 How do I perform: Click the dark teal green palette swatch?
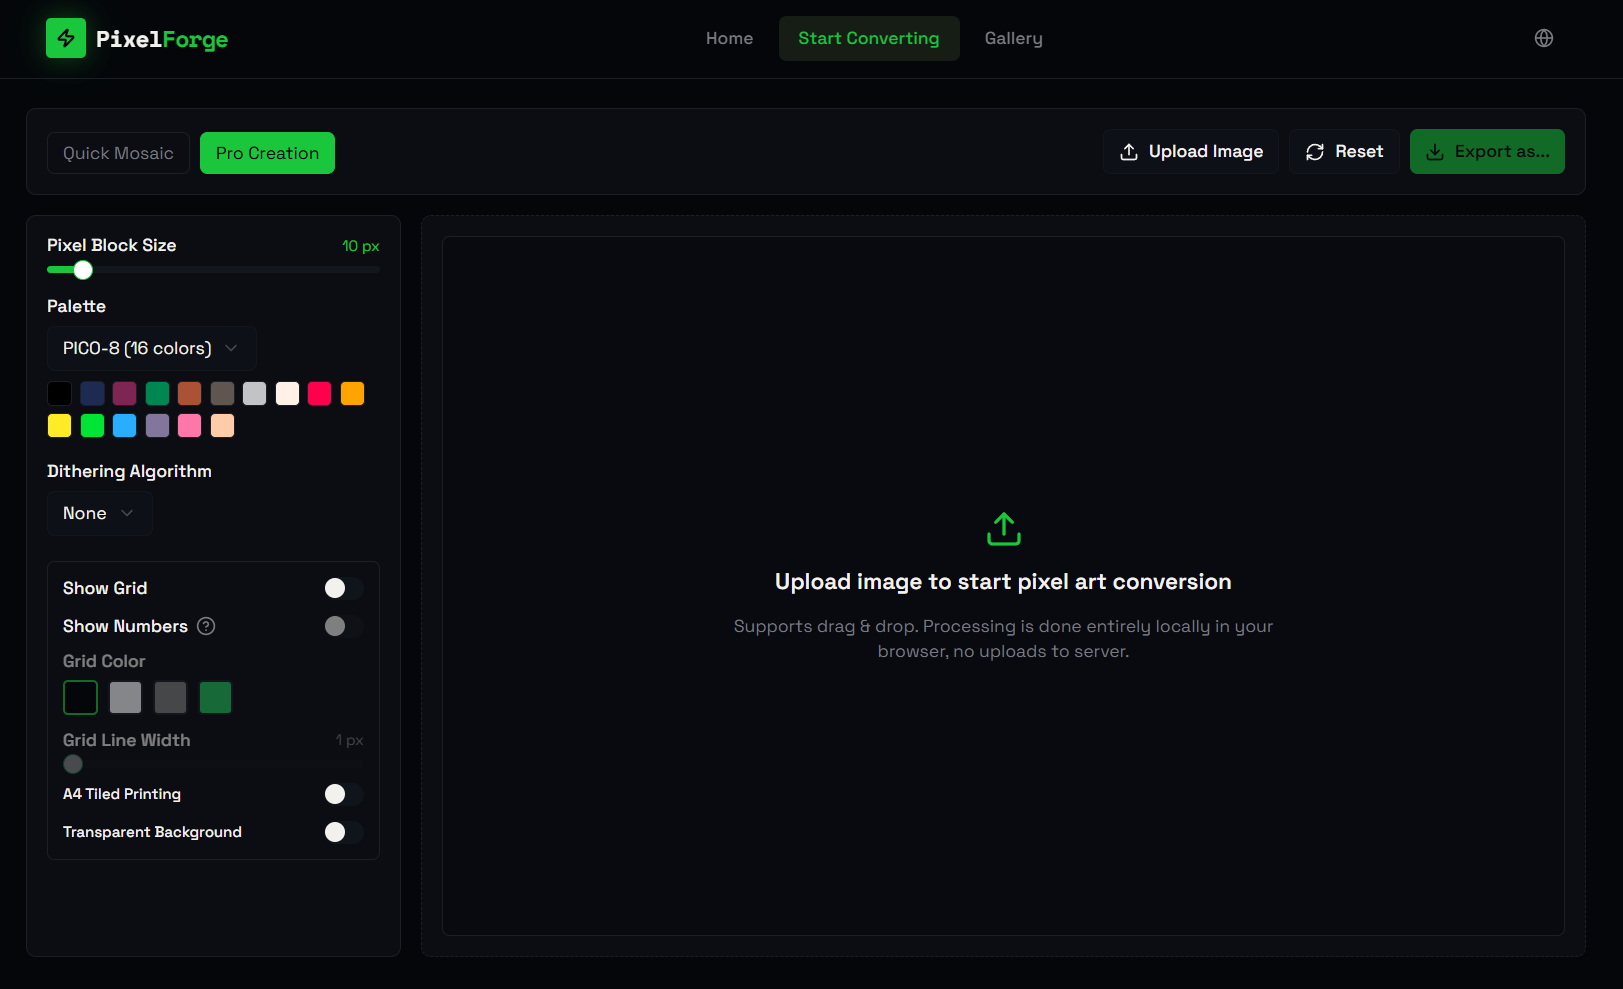point(157,394)
